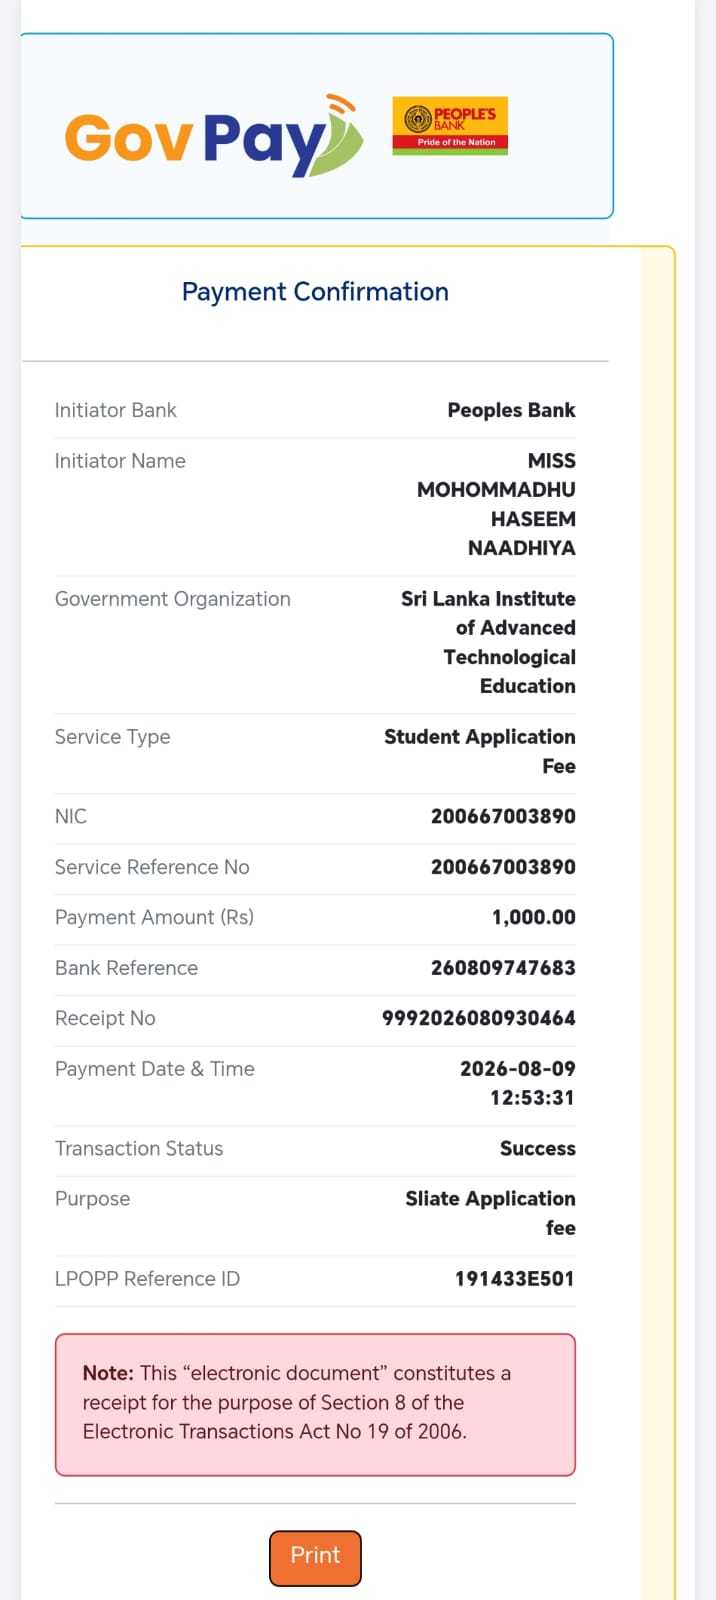
Task: Click the GovPay logo
Action: tap(214, 135)
